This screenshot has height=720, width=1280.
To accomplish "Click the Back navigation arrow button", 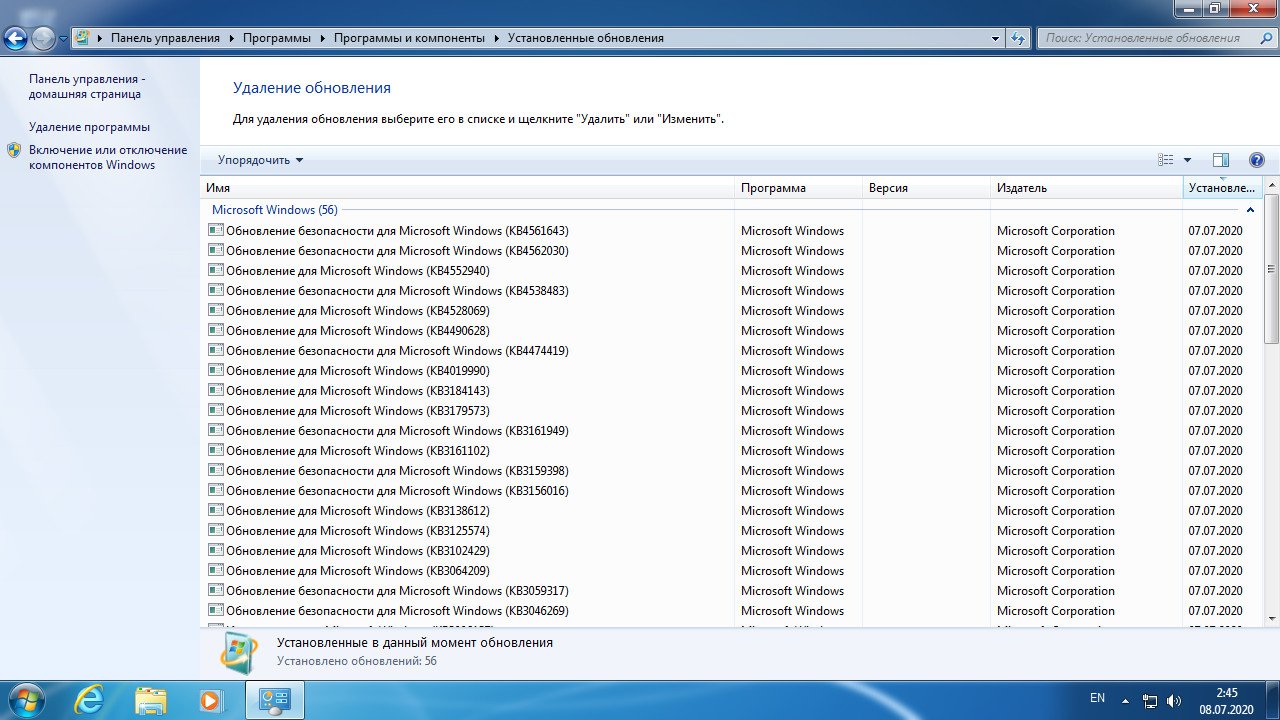I will 15,38.
